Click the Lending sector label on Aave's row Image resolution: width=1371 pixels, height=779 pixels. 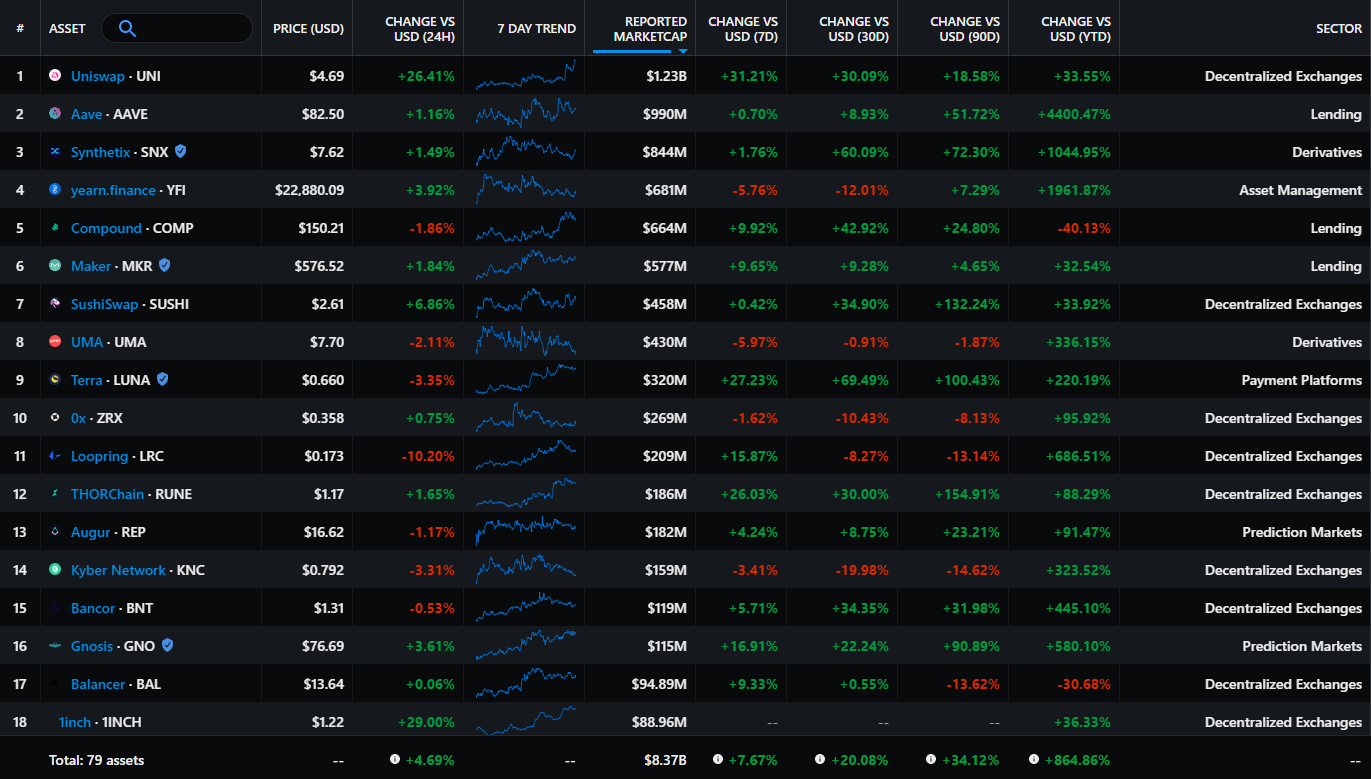[x=1337, y=113]
